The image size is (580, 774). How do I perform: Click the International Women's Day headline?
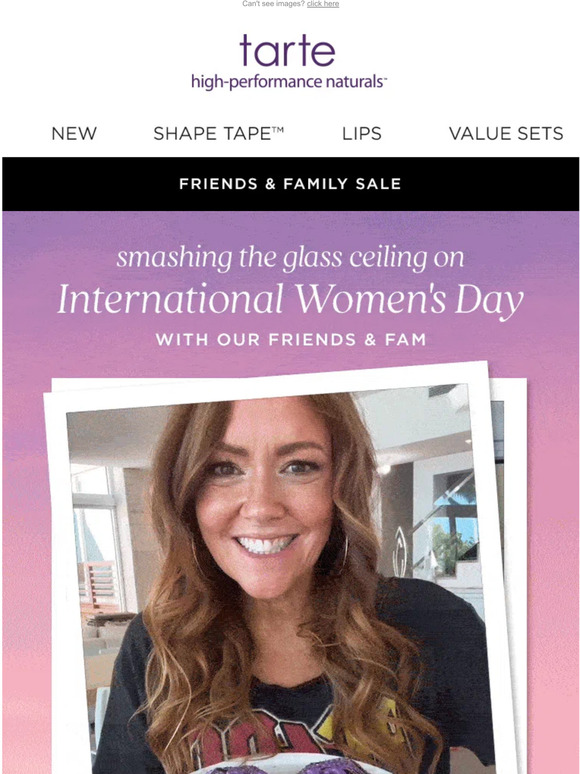coord(290,300)
